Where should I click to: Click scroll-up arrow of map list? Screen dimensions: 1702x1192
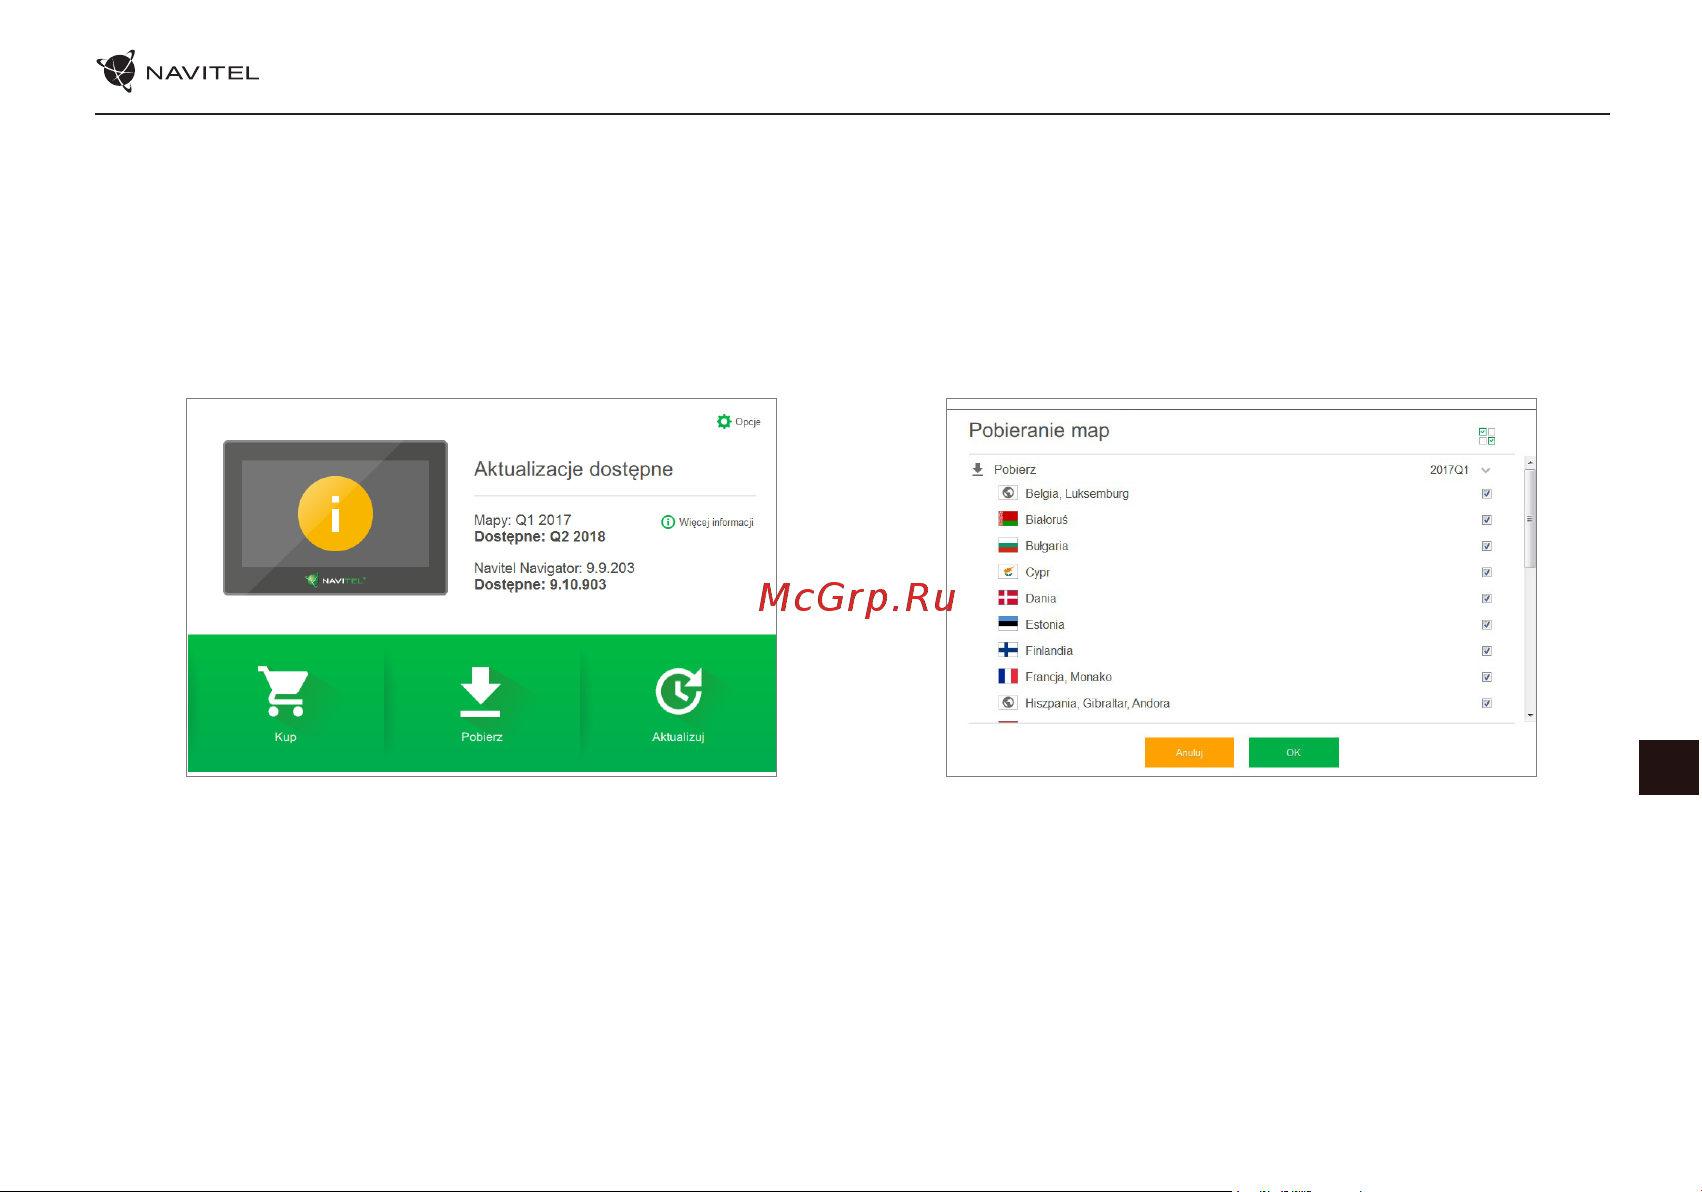pyautogui.click(x=1530, y=463)
